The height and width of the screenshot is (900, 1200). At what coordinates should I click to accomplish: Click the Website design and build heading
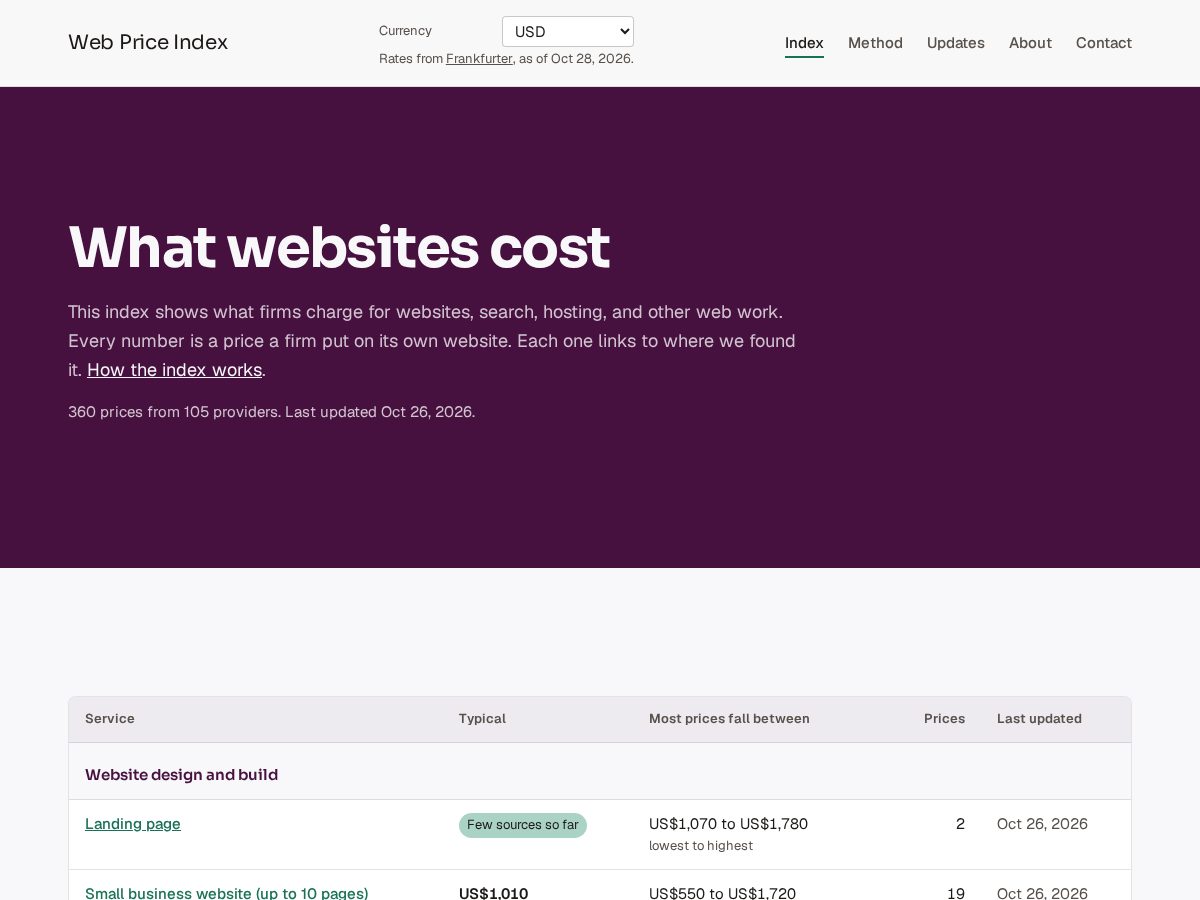tap(181, 775)
